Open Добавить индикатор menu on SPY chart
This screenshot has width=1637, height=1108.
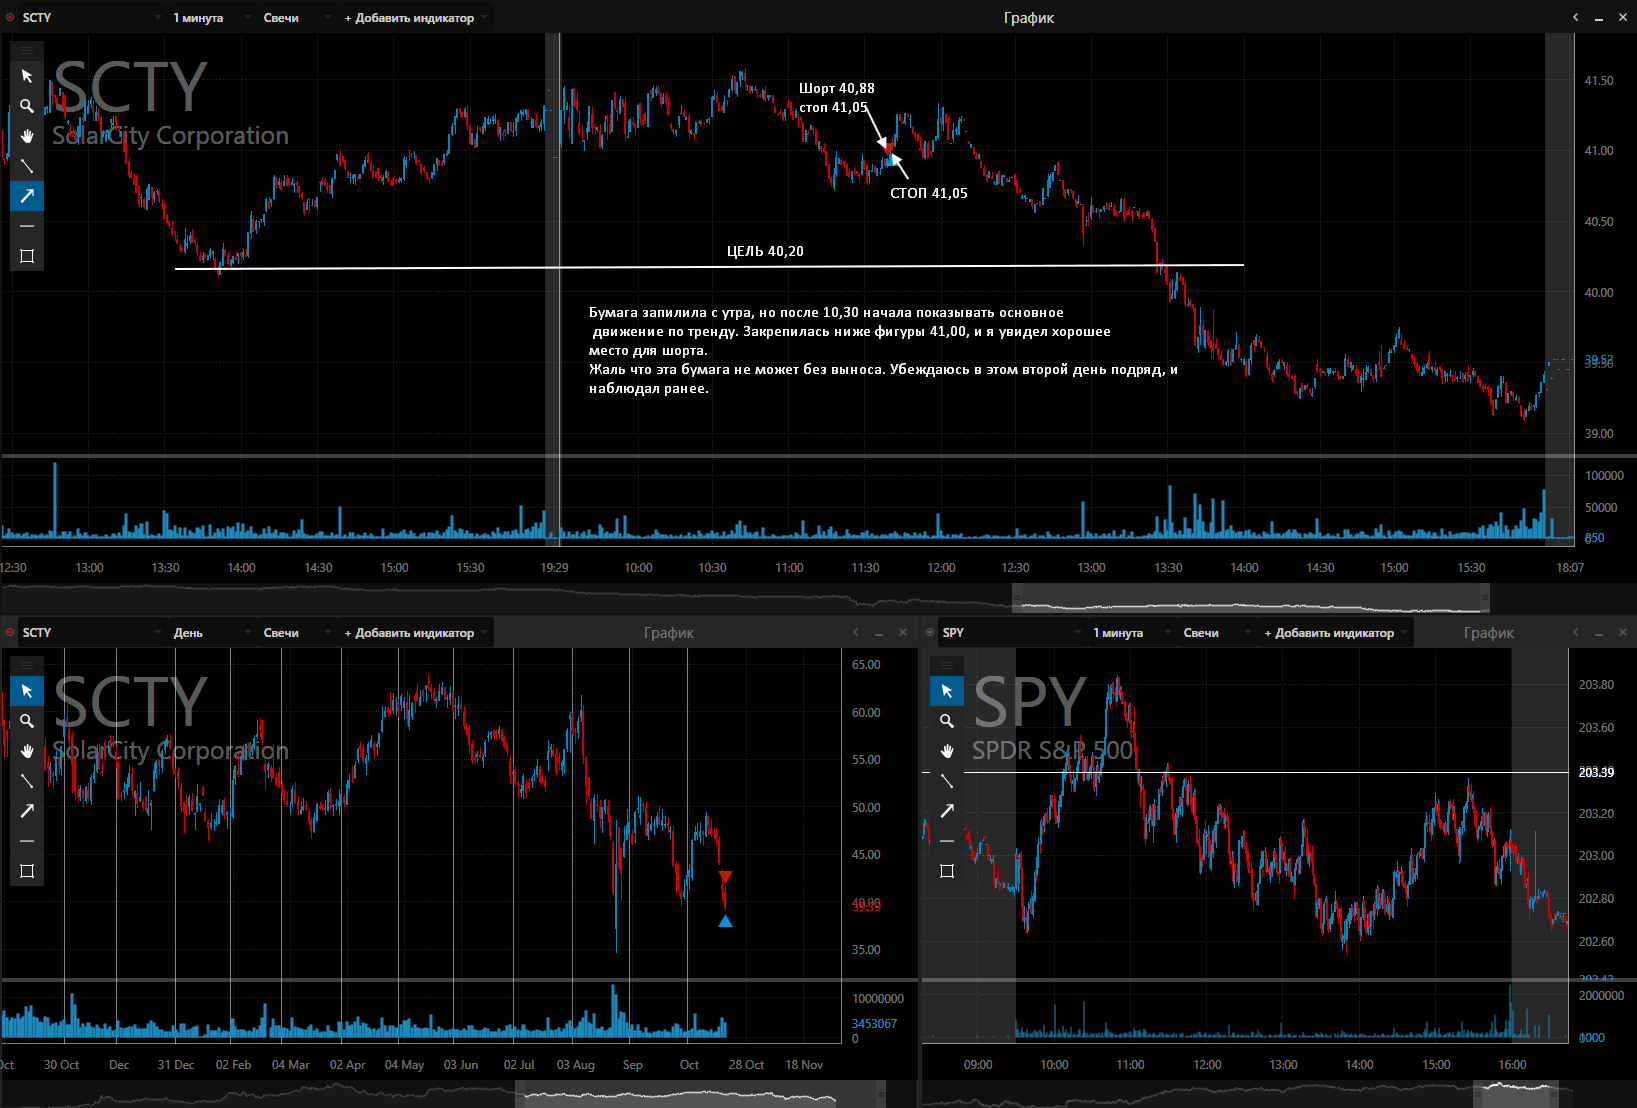click(1336, 632)
